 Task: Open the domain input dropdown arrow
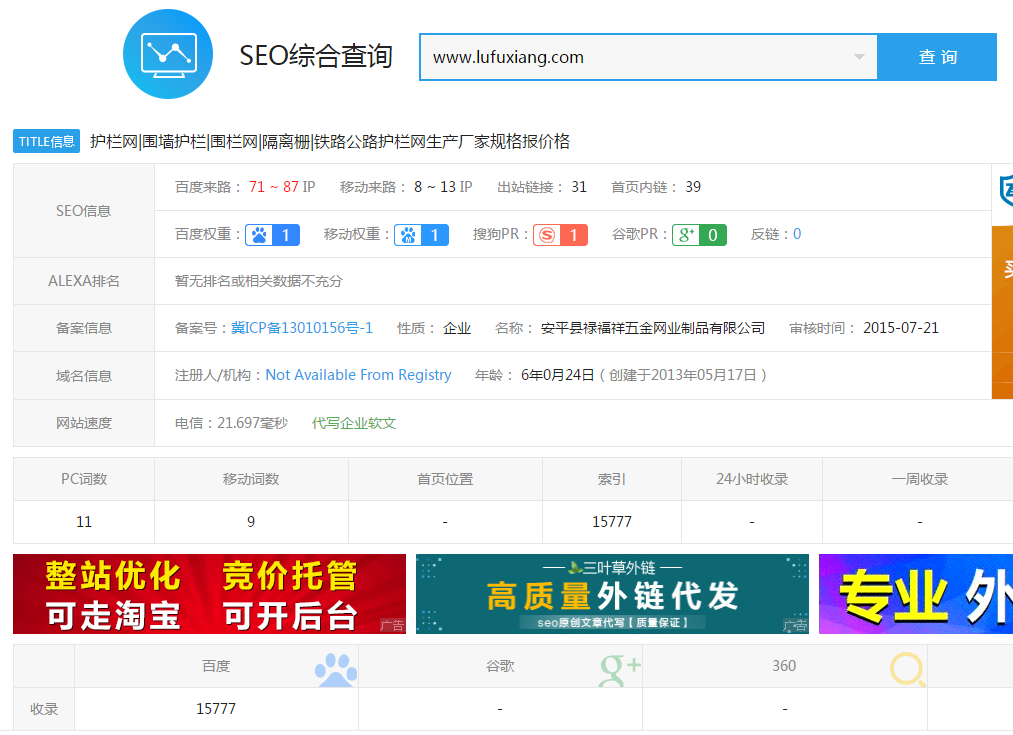[859, 57]
